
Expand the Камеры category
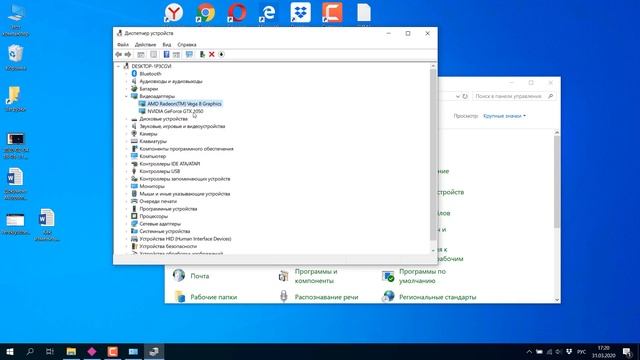126,134
